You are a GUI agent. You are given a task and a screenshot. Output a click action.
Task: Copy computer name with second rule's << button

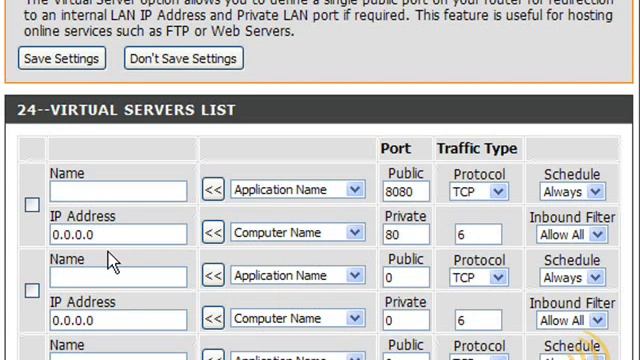tap(213, 318)
